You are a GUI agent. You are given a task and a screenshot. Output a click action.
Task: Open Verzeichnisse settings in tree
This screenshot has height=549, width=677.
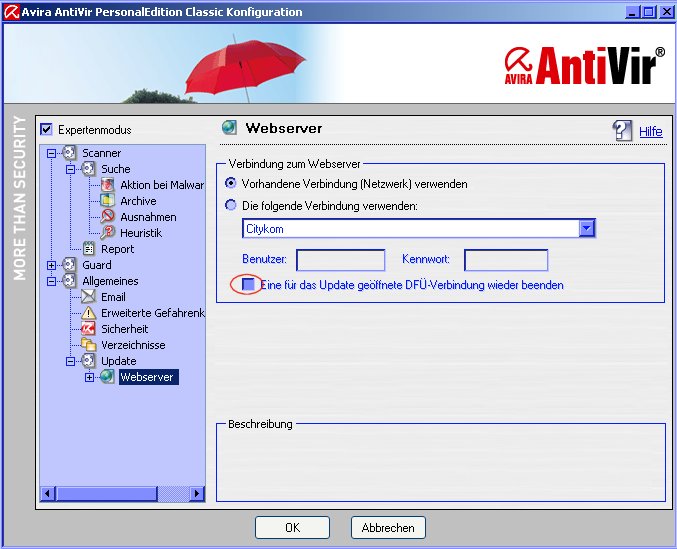(x=133, y=344)
